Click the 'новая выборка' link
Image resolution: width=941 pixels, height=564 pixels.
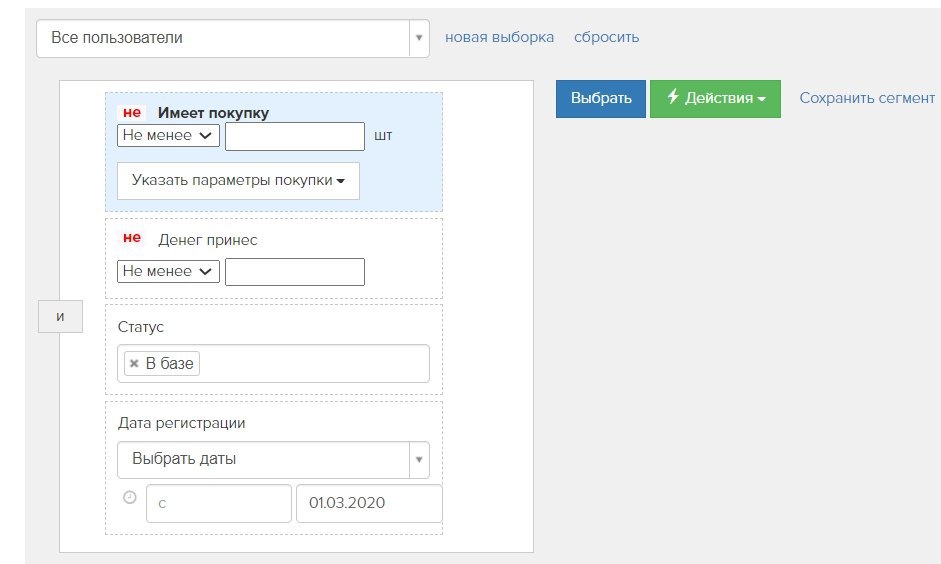point(499,37)
